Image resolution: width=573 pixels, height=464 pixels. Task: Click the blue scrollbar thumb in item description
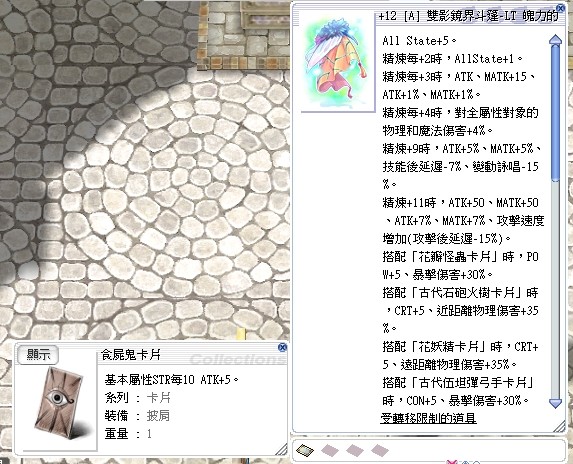pyautogui.click(x=555, y=113)
